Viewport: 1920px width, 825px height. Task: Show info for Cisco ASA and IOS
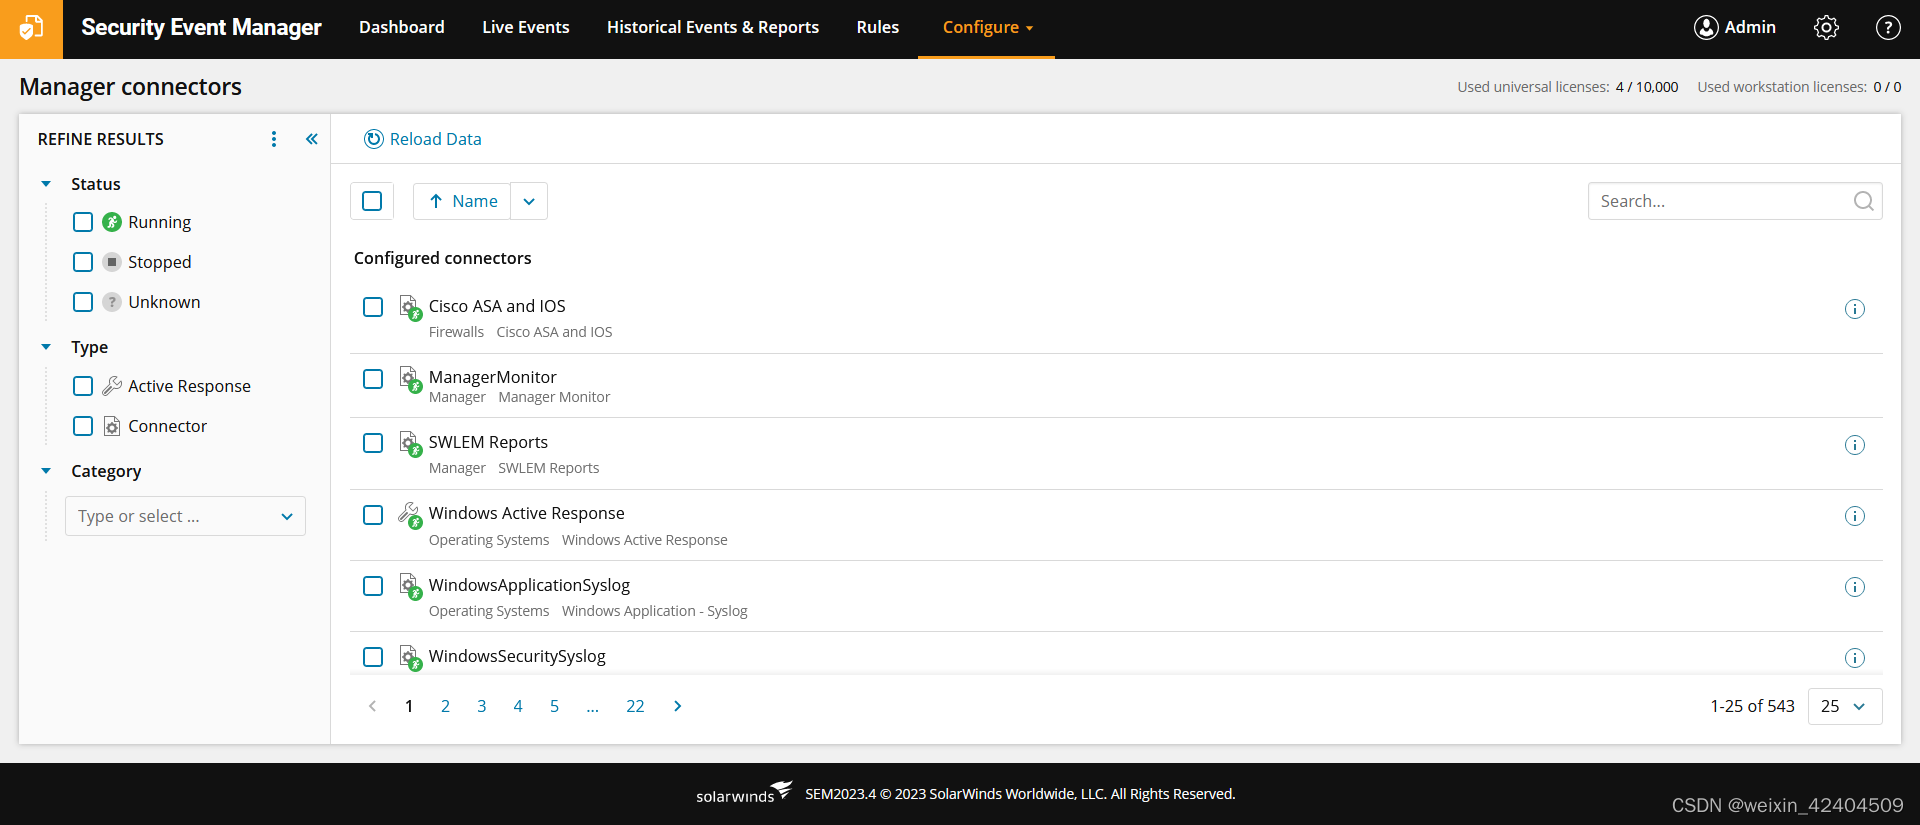1854,309
